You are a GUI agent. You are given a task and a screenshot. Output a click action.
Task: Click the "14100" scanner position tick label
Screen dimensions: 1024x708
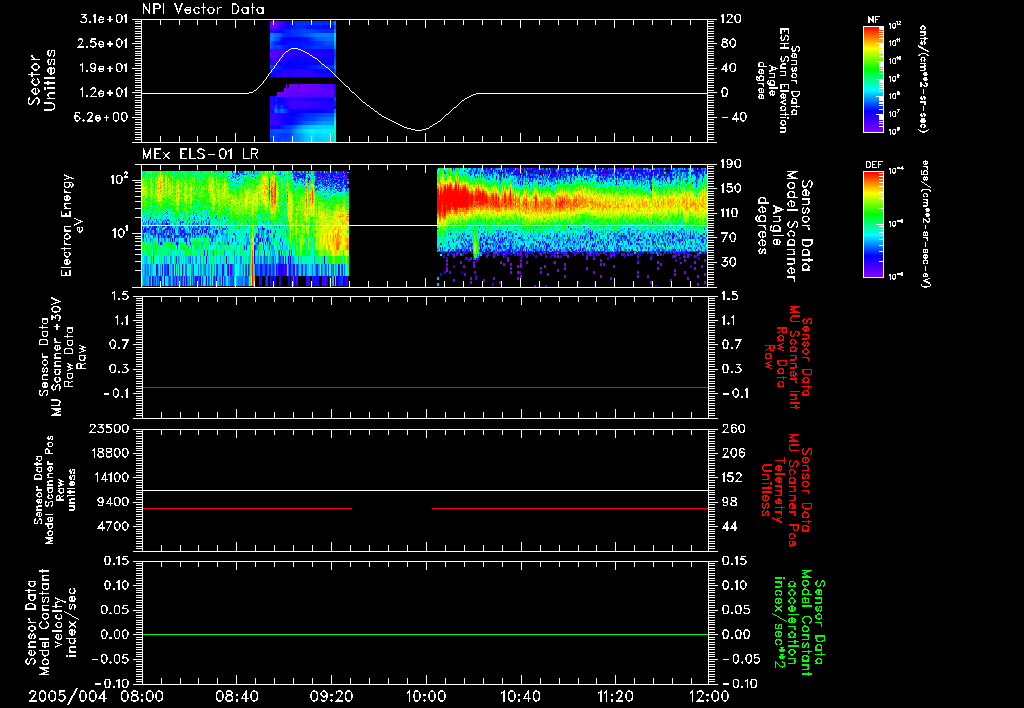[x=109, y=477]
